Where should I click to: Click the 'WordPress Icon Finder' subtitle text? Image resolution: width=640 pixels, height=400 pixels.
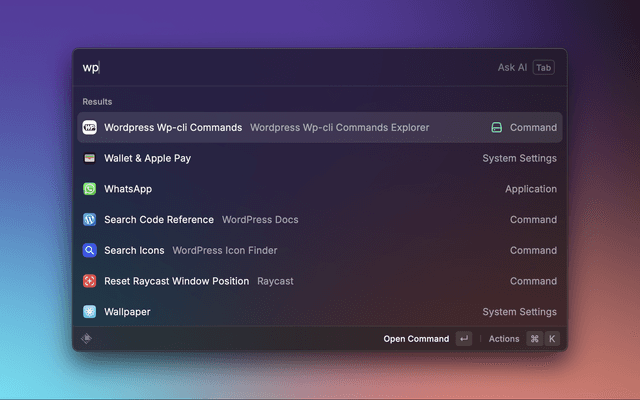click(224, 250)
